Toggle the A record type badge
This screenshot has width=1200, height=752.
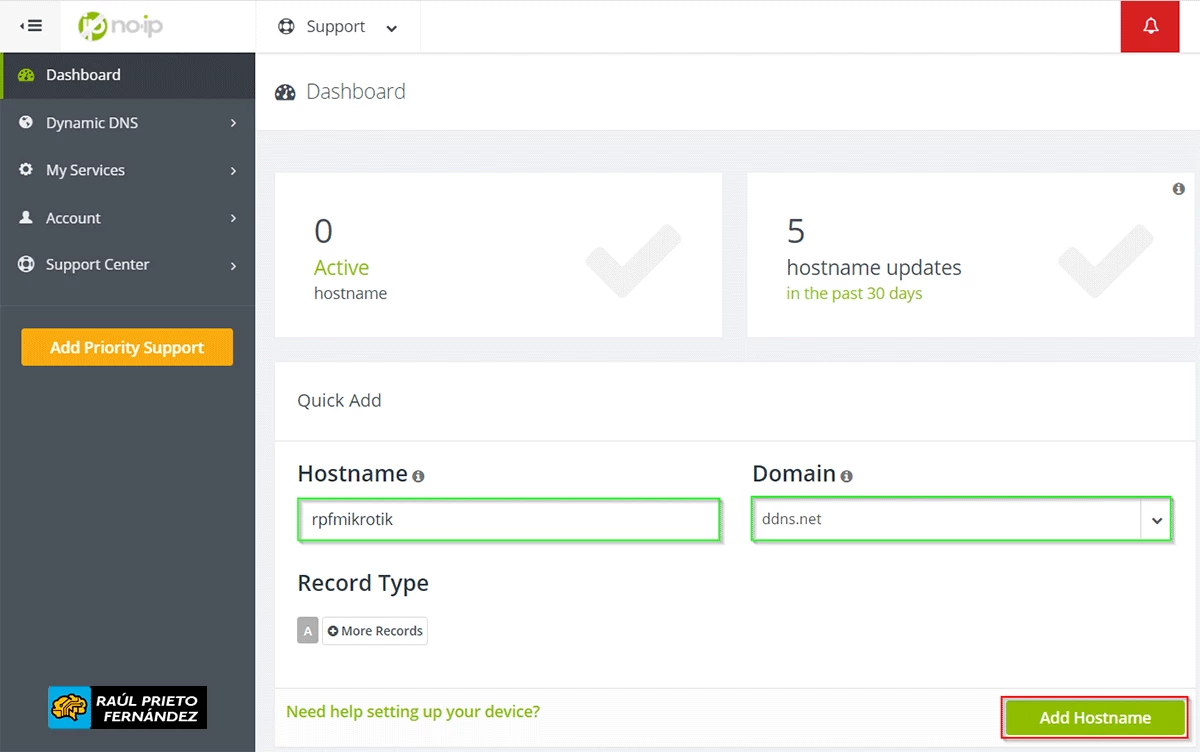click(x=308, y=631)
